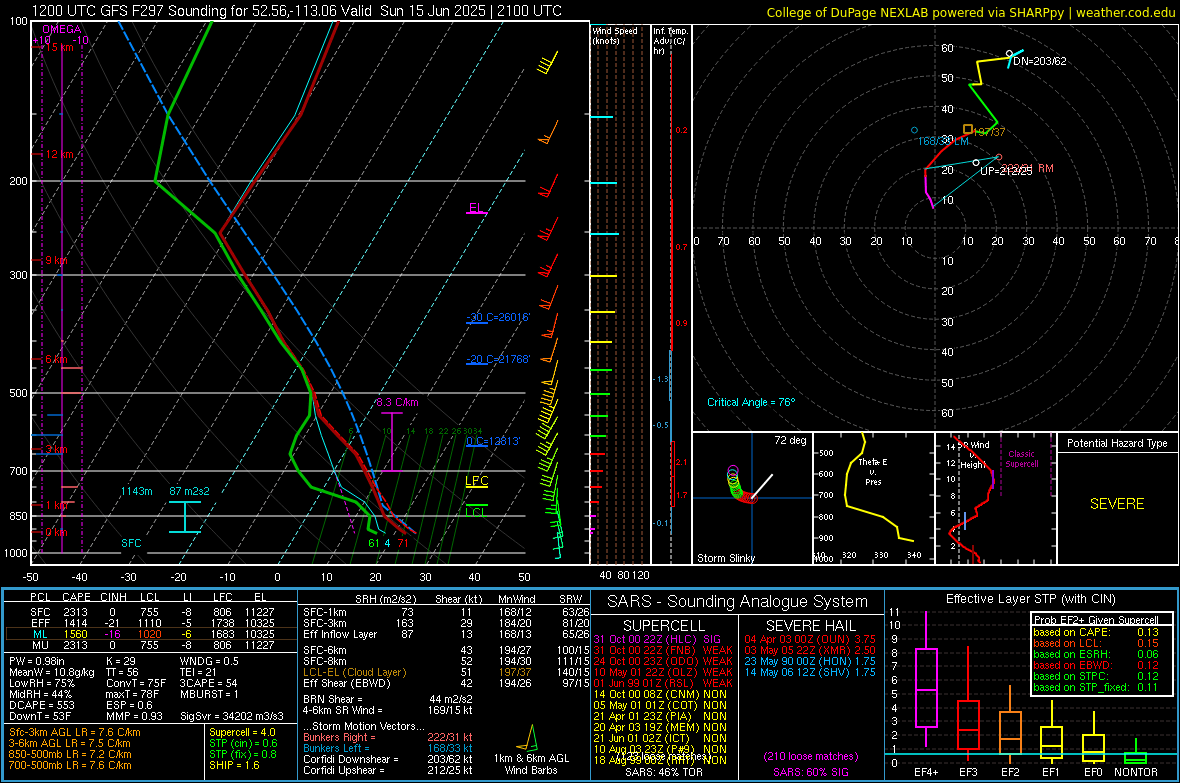
Task: Click the 700-500mb LR = 7.6 C/km line
Action: [x=70, y=765]
